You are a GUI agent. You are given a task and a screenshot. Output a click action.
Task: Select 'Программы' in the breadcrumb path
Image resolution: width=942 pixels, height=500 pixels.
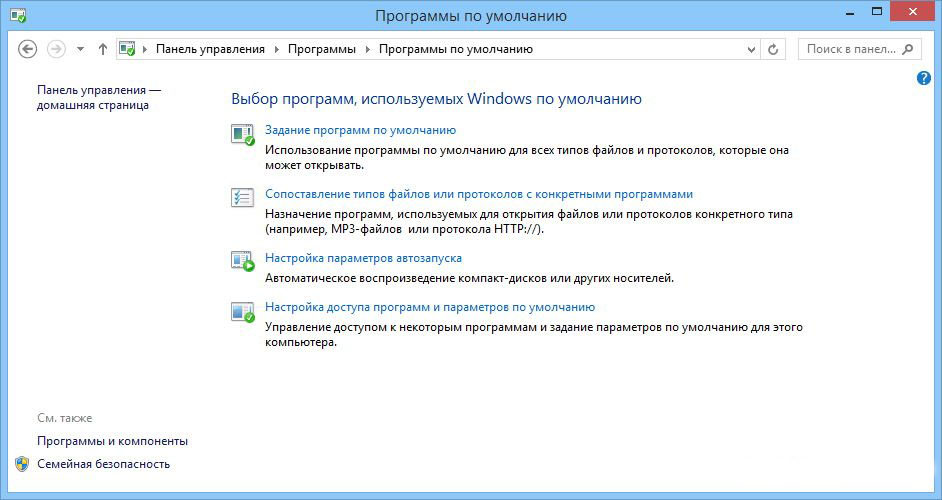tap(321, 49)
